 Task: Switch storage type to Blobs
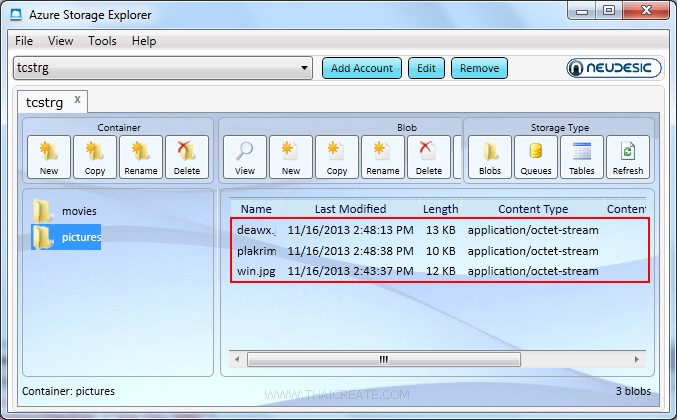tap(490, 157)
